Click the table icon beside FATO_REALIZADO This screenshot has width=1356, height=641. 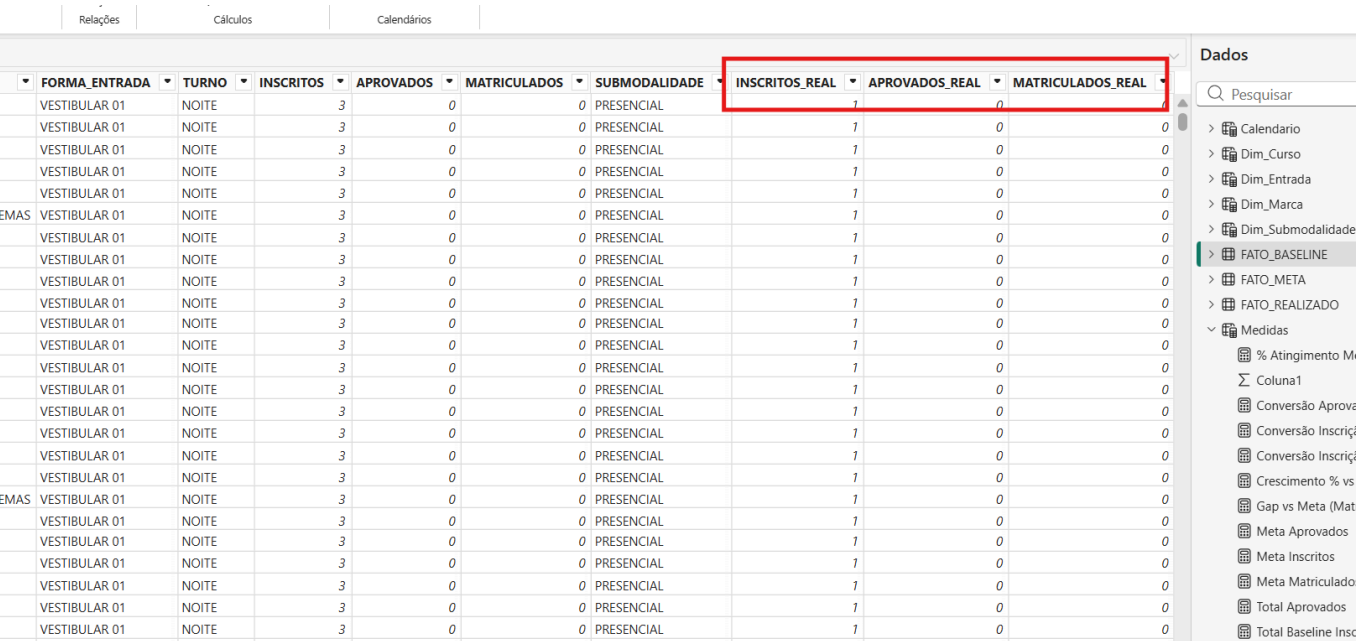(1229, 305)
